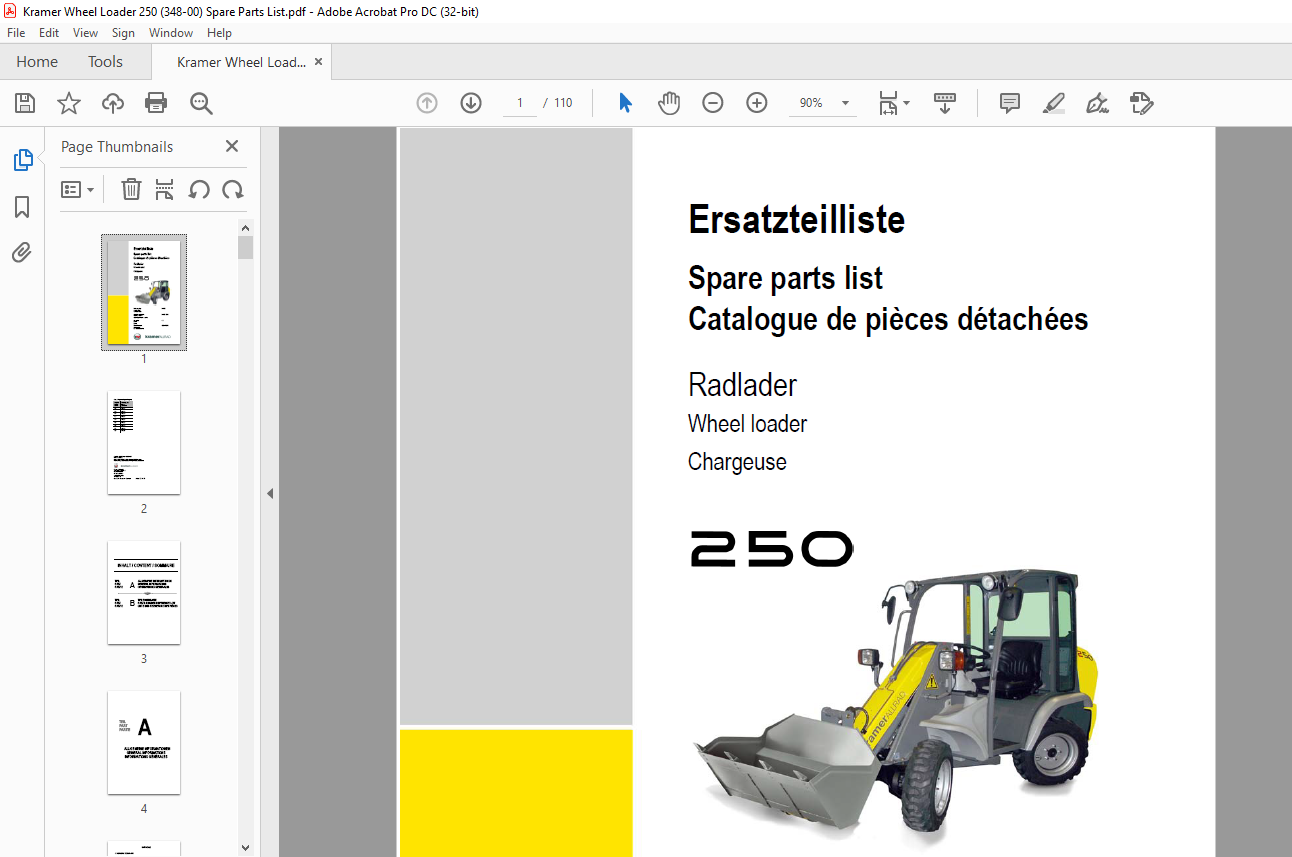
Task: Select the Highlight text pen tool
Action: point(1053,103)
